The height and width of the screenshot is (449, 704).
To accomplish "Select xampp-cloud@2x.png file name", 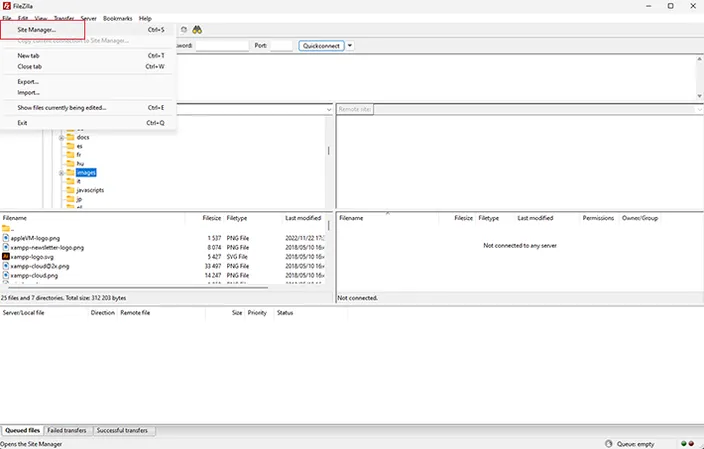I will click(x=40, y=266).
